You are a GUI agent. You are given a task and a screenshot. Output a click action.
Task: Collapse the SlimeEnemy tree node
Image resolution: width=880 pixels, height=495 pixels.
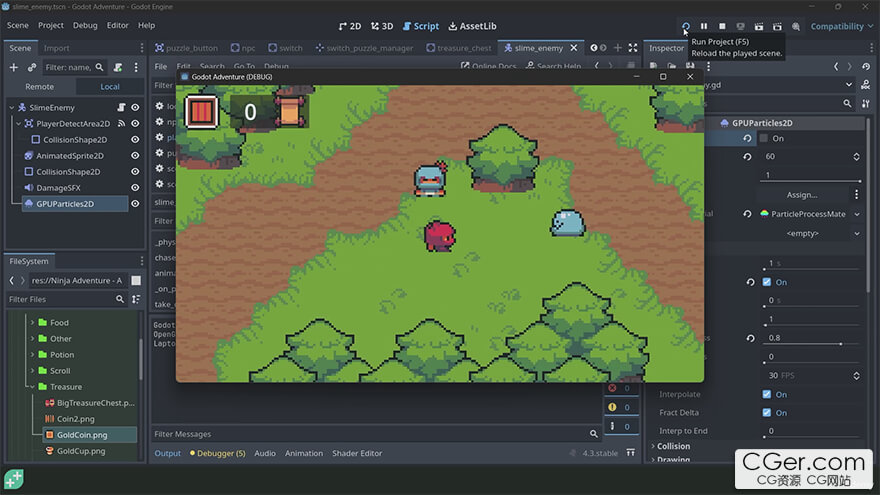click(12, 107)
